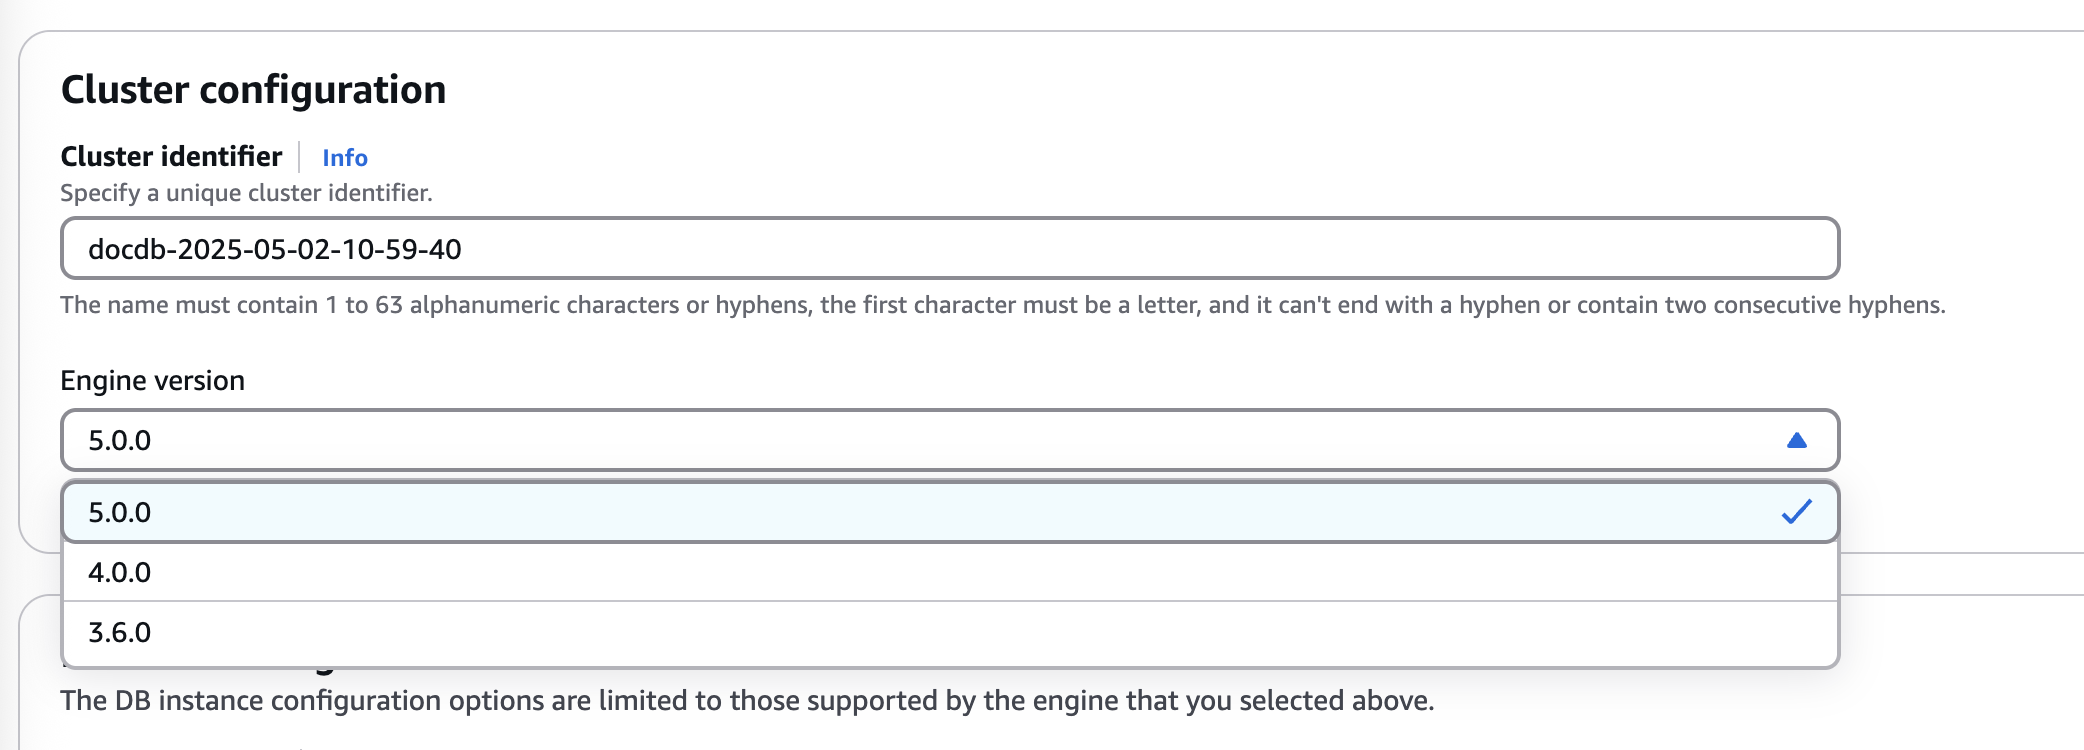Click the DB instance configuration options note
Screen dimensions: 2084x750
747,700
